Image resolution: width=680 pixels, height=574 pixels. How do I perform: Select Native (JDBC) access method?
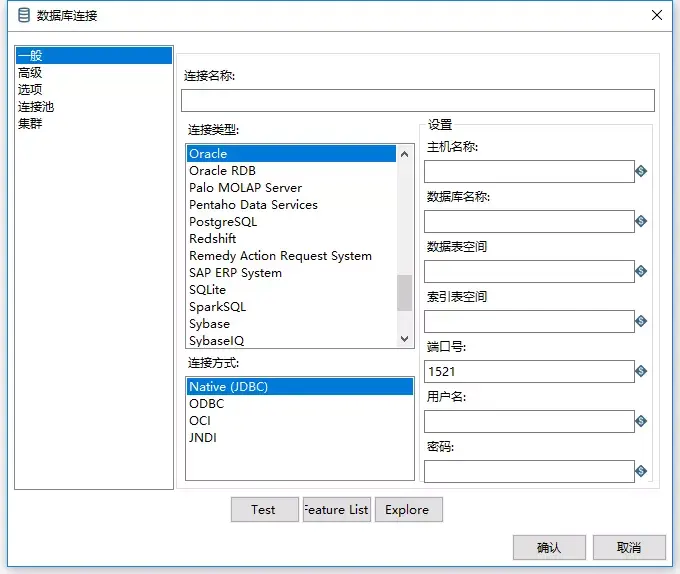pyautogui.click(x=300, y=386)
